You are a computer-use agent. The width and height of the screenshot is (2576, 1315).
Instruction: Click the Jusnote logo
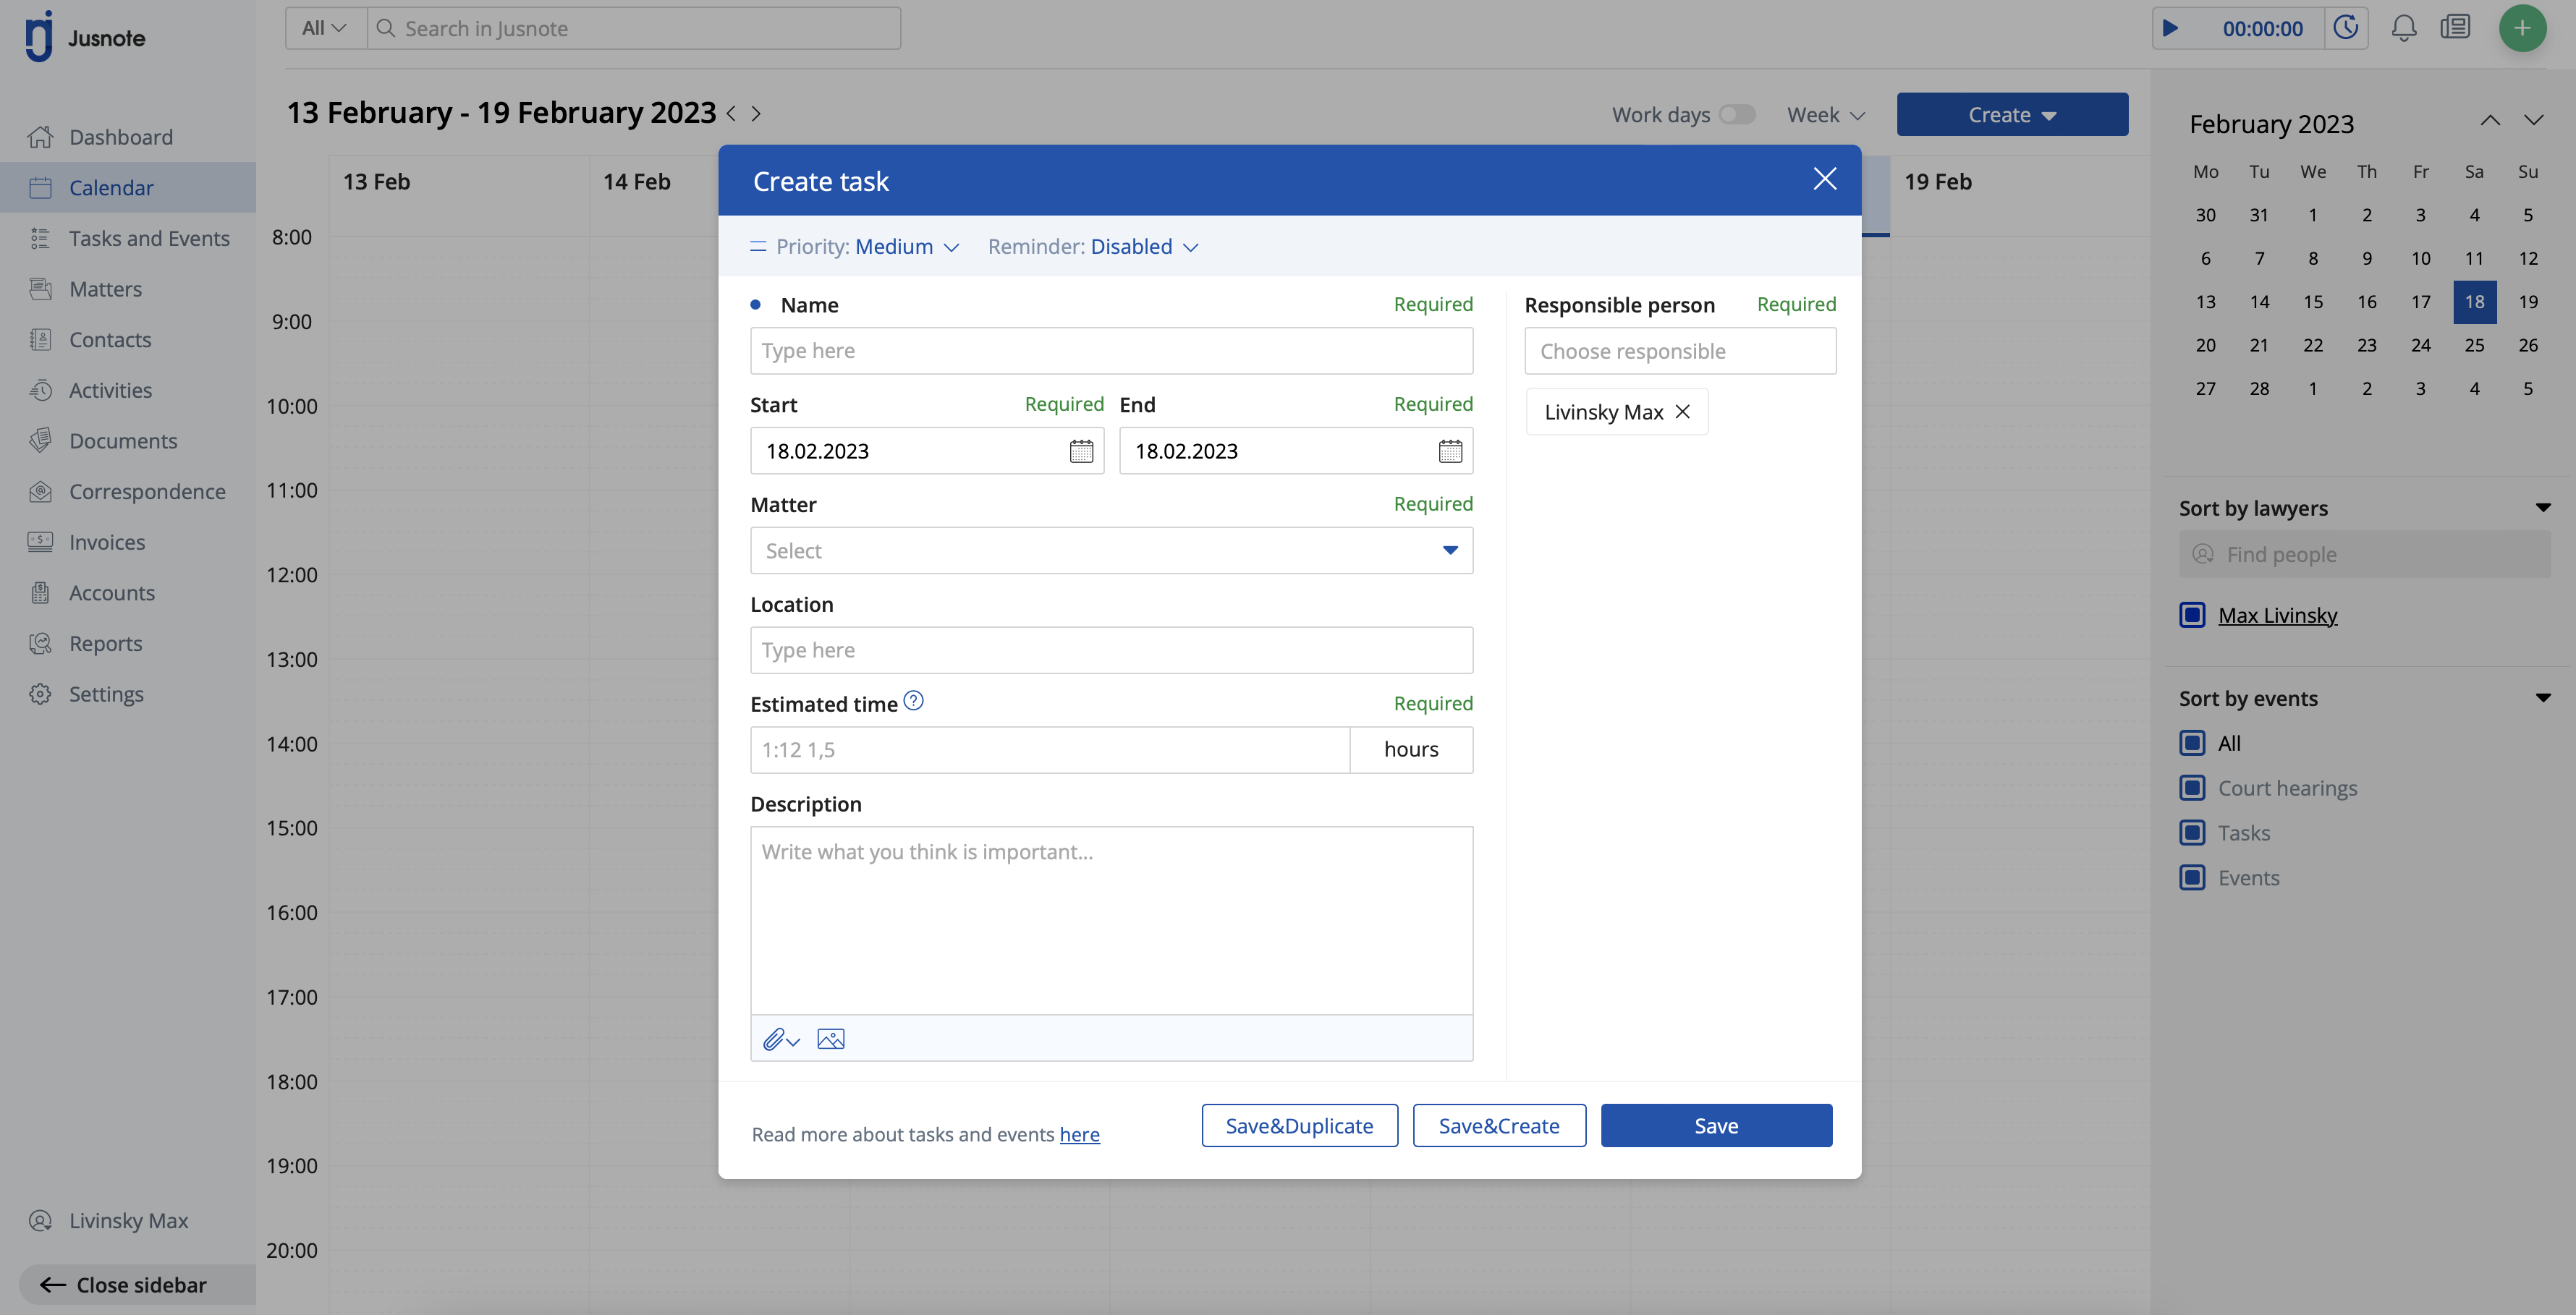85,37
